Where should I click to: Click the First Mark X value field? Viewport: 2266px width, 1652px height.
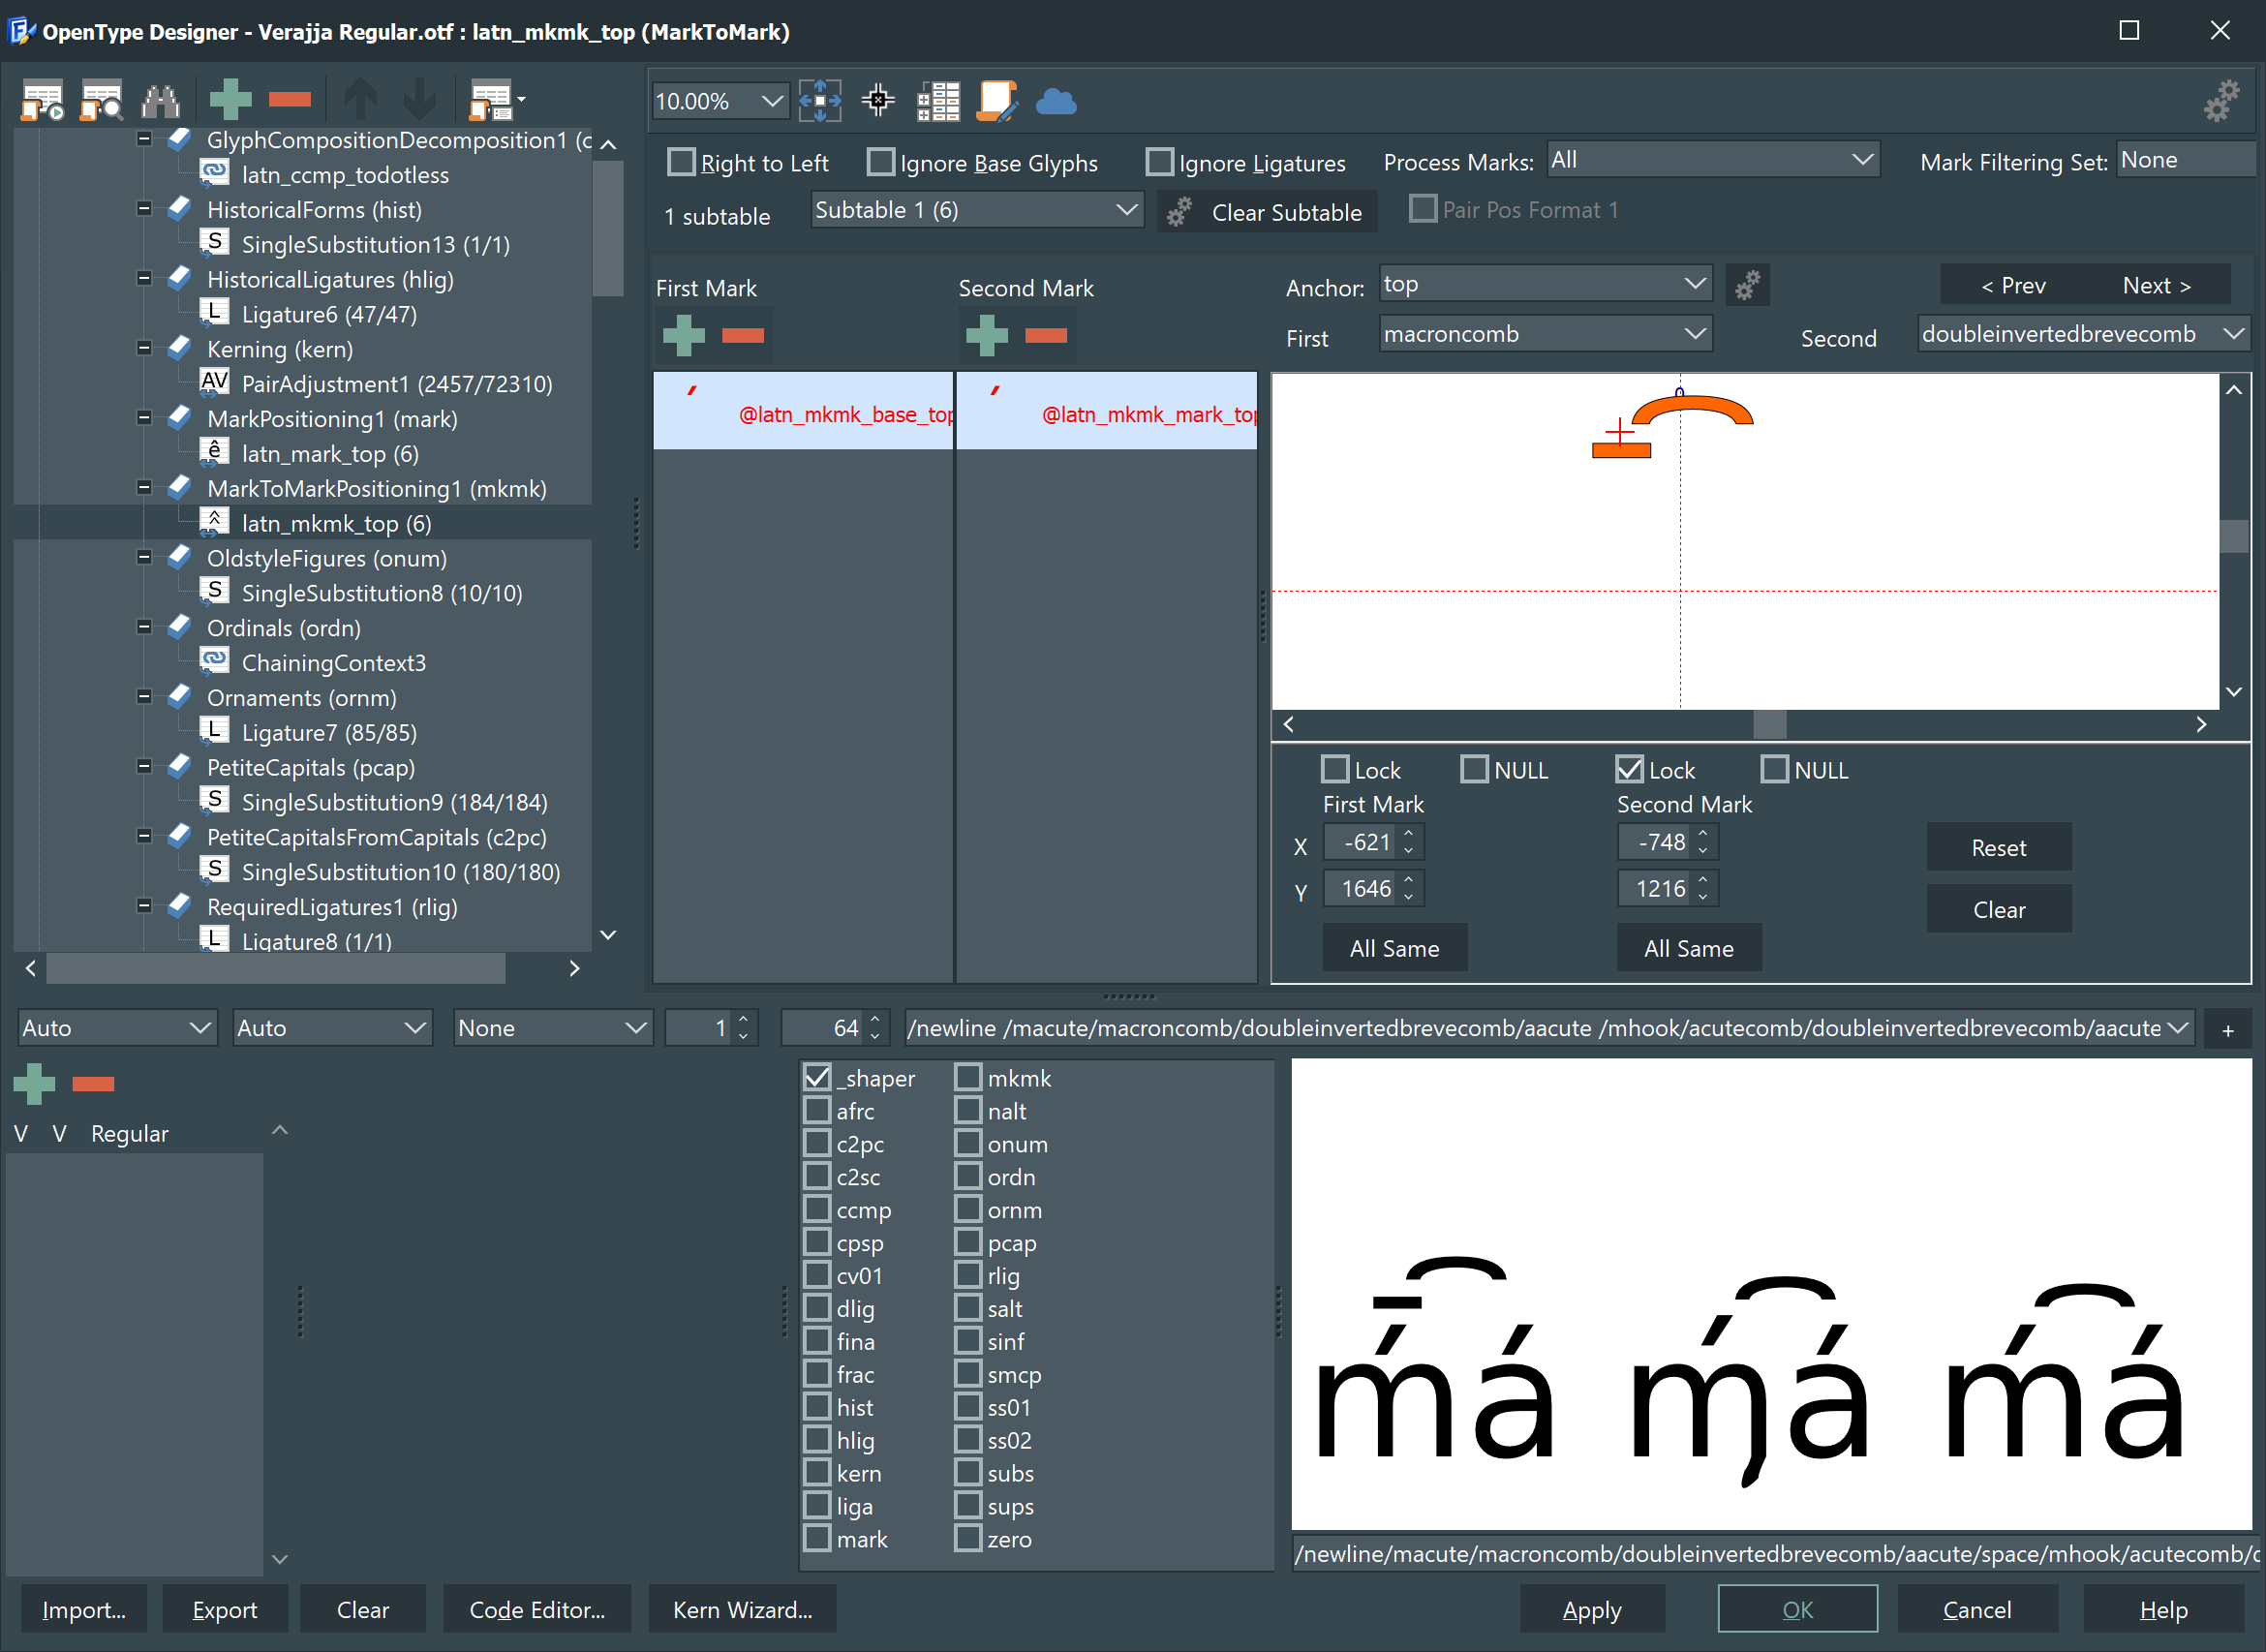[1361, 842]
